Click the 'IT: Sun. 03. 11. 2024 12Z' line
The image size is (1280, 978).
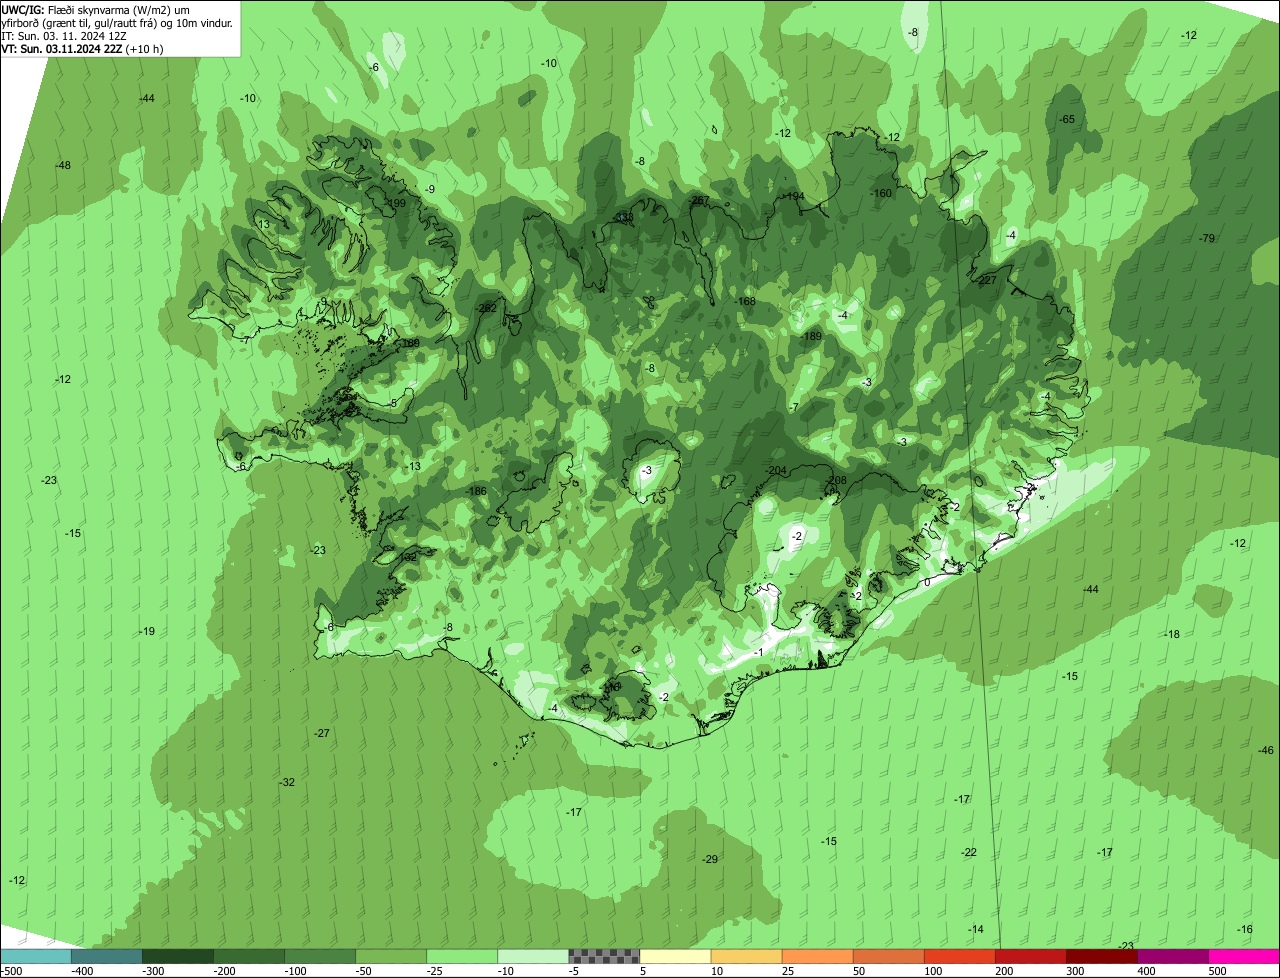pos(64,35)
